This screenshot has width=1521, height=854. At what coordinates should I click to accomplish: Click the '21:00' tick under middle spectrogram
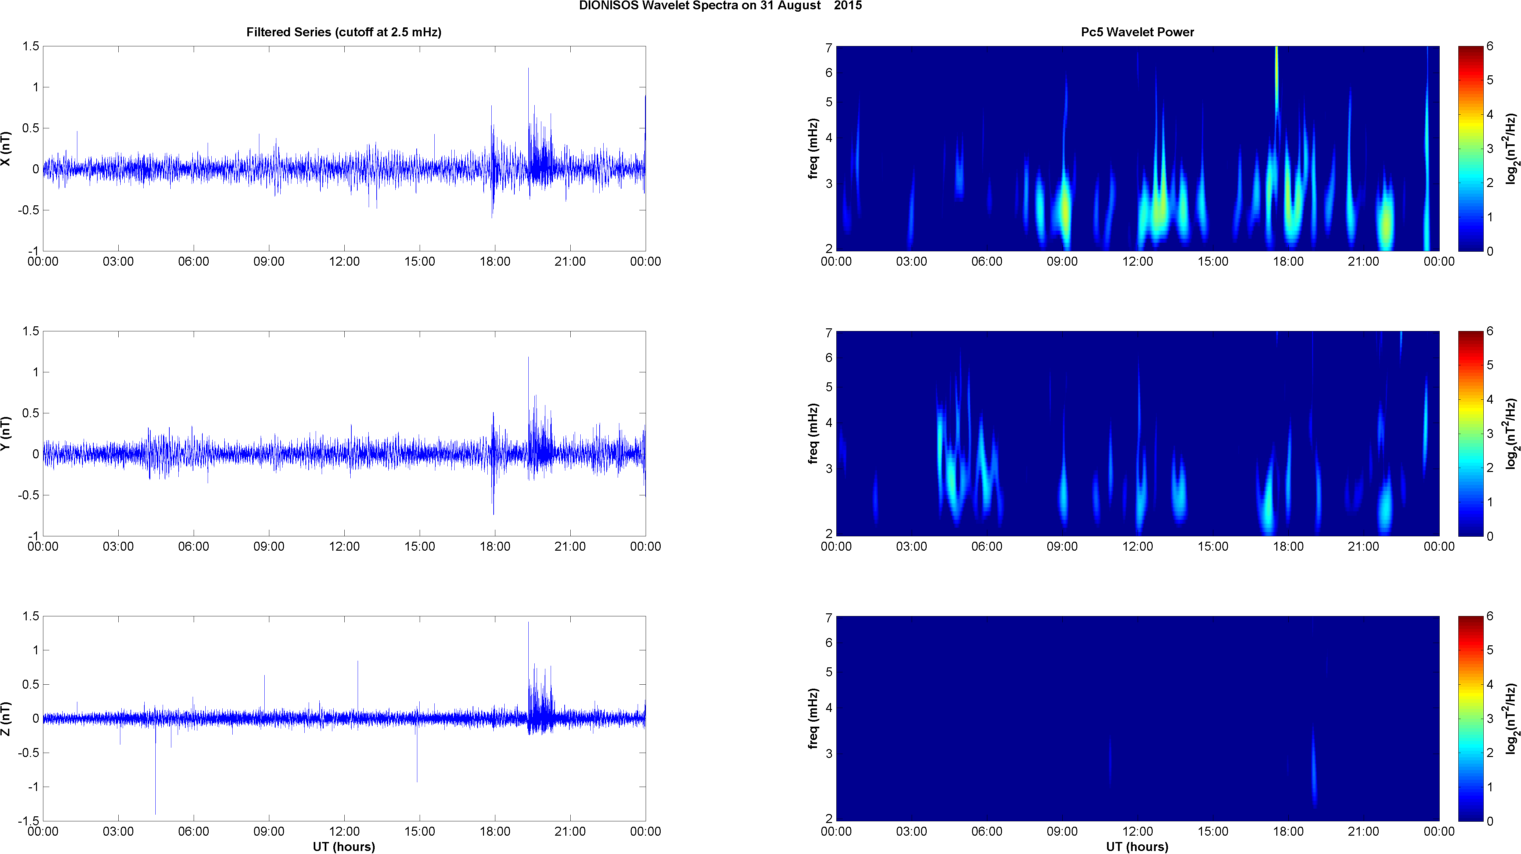(1364, 547)
